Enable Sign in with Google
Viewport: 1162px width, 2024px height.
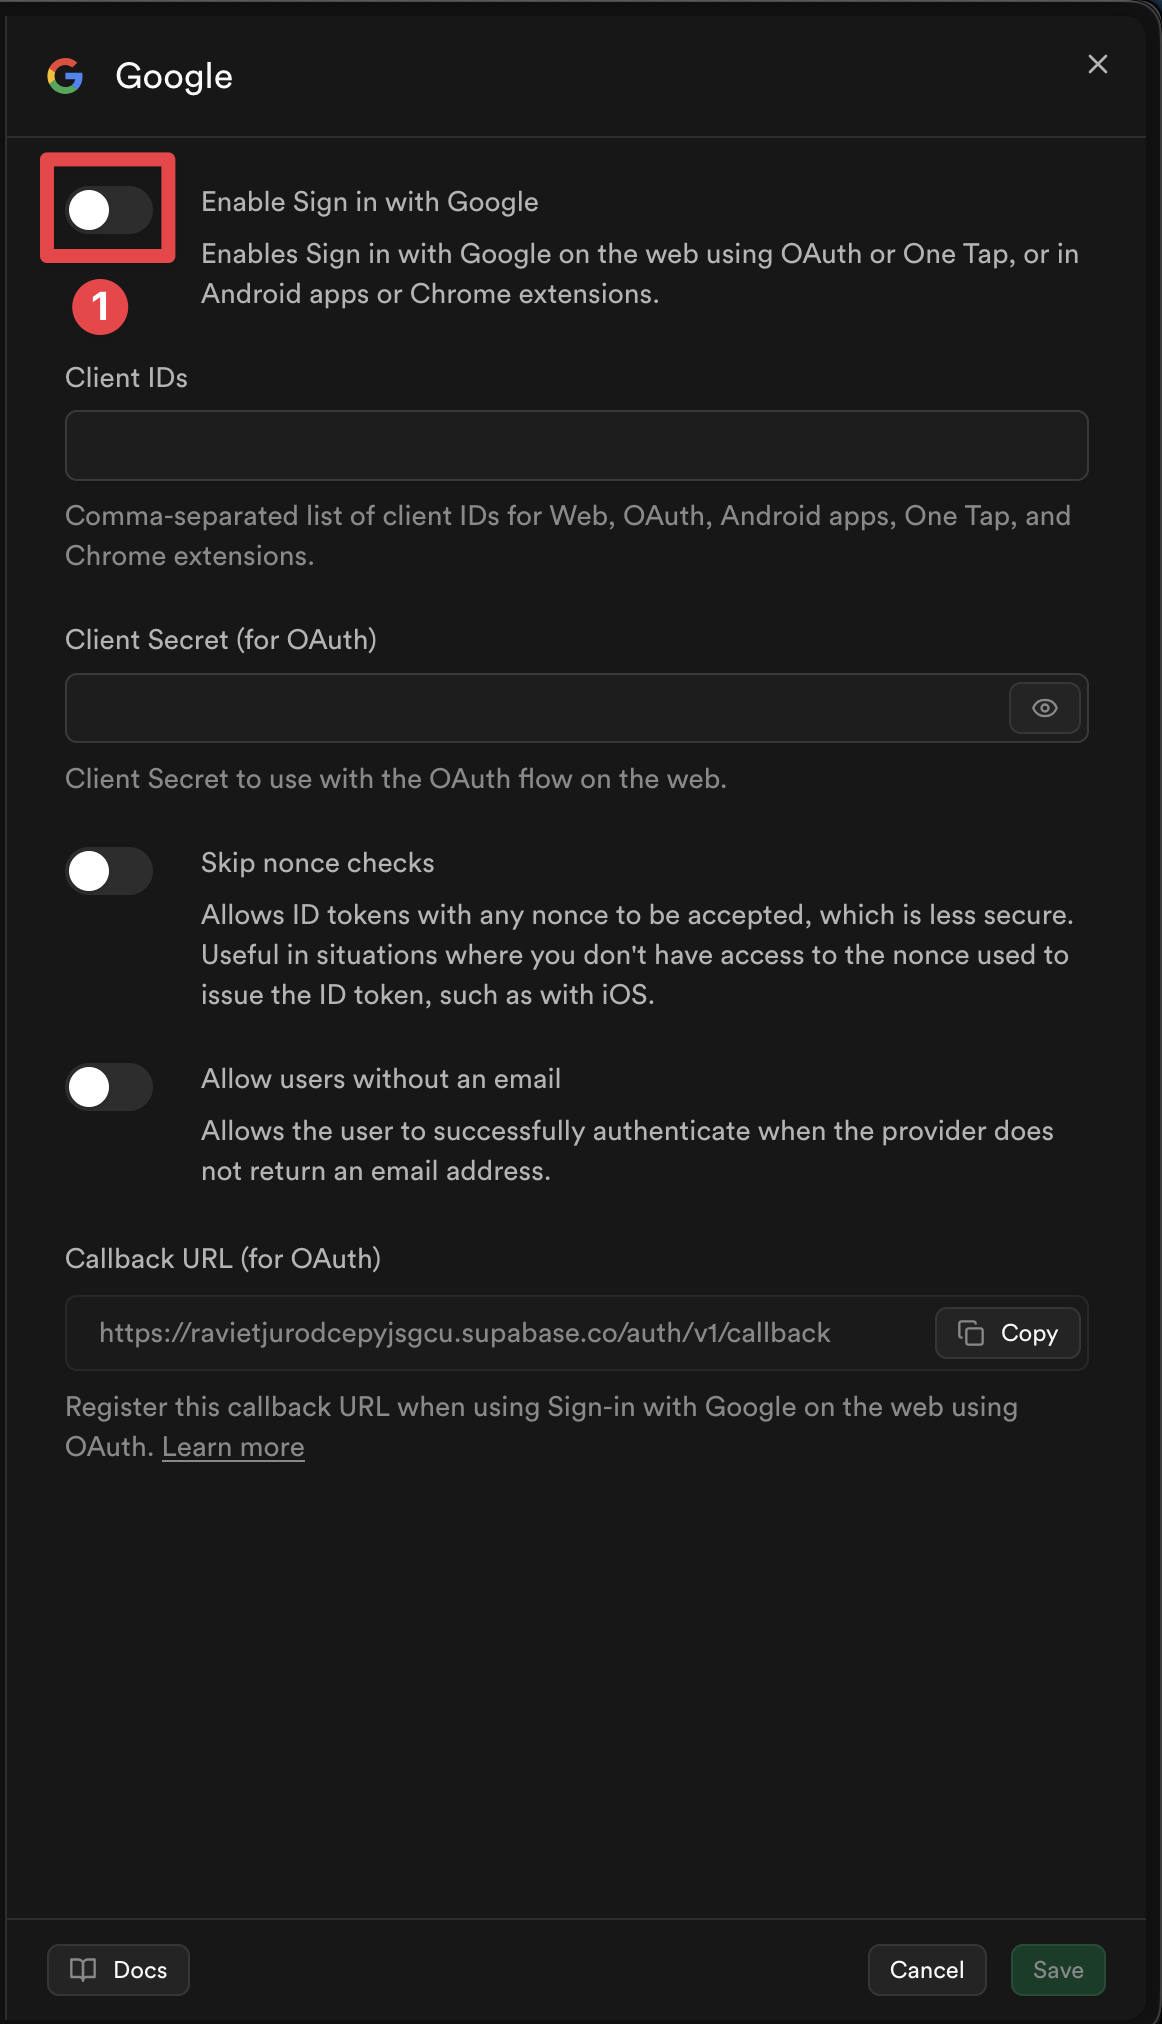tap(108, 209)
